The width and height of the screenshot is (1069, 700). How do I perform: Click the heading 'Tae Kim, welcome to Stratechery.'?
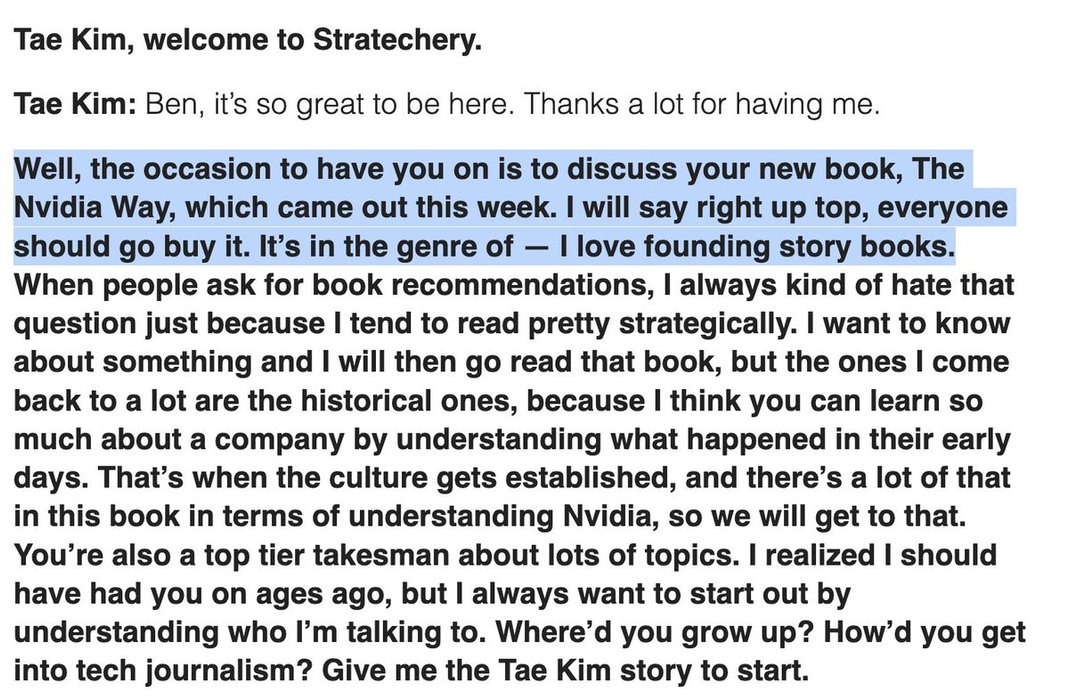[x=247, y=40]
